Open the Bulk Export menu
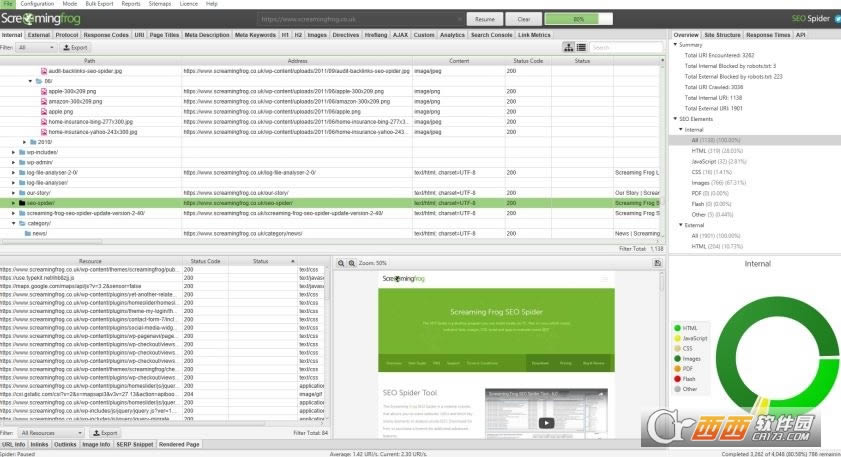841x457 pixels. (x=99, y=4)
